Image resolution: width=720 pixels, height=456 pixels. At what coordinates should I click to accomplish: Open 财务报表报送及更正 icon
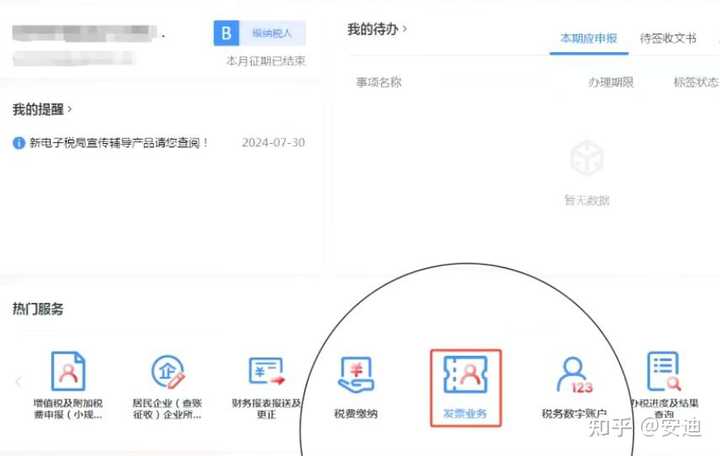pyautogui.click(x=266, y=371)
